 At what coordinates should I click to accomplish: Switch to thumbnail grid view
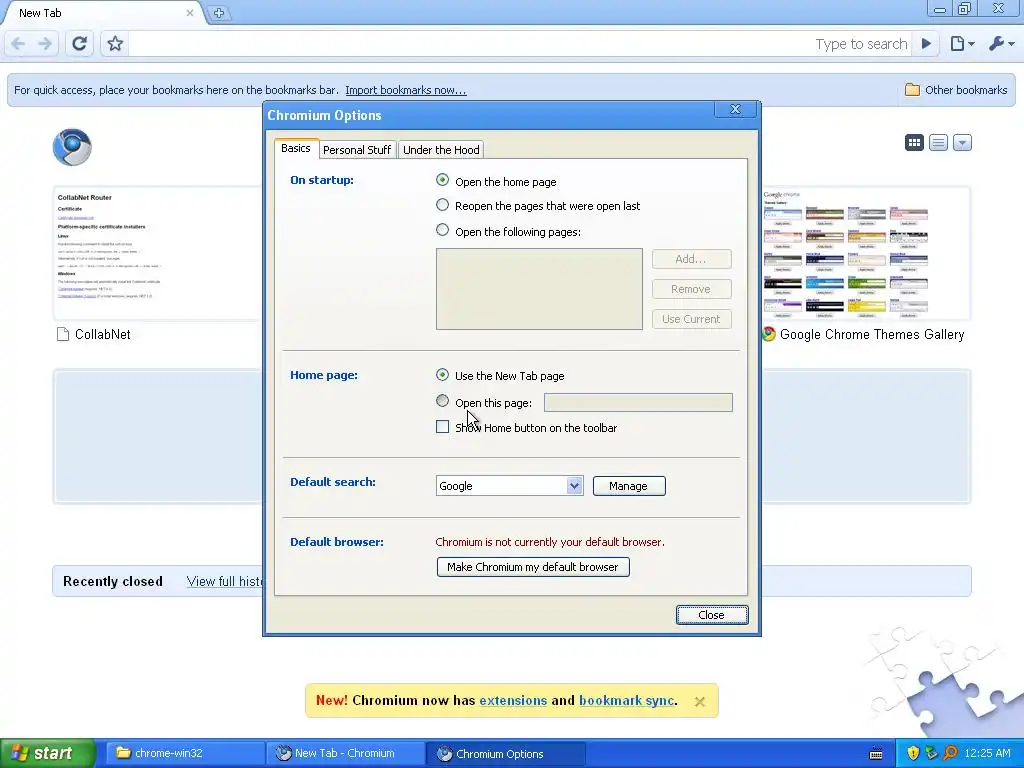pyautogui.click(x=914, y=142)
